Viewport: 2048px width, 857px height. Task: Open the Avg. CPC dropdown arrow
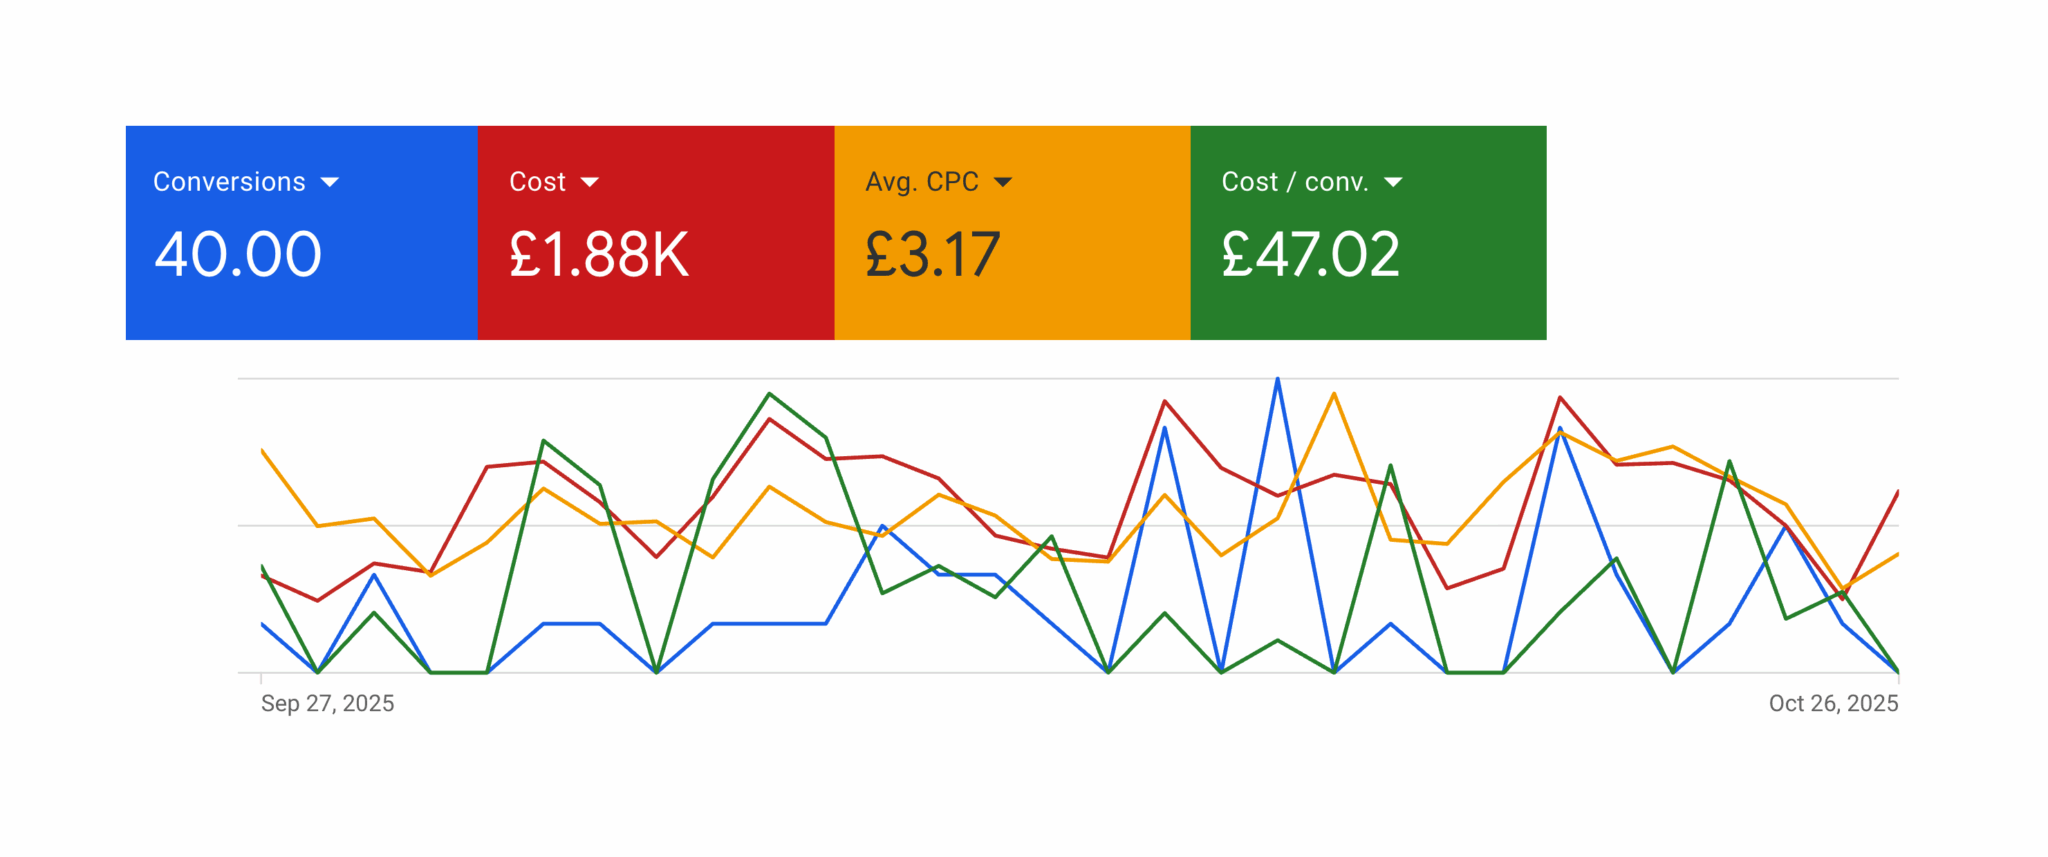click(1003, 182)
